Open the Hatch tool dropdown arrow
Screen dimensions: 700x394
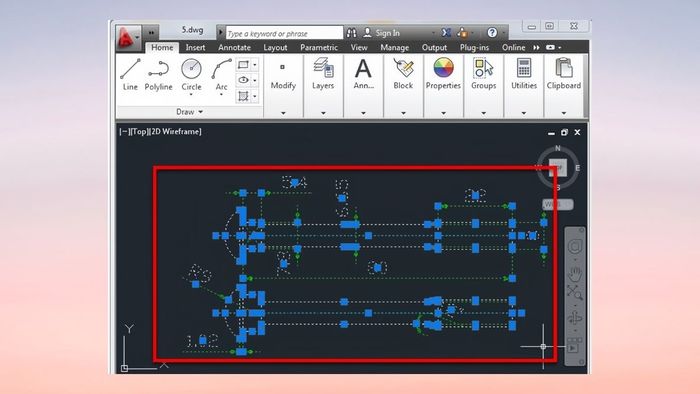pos(255,96)
